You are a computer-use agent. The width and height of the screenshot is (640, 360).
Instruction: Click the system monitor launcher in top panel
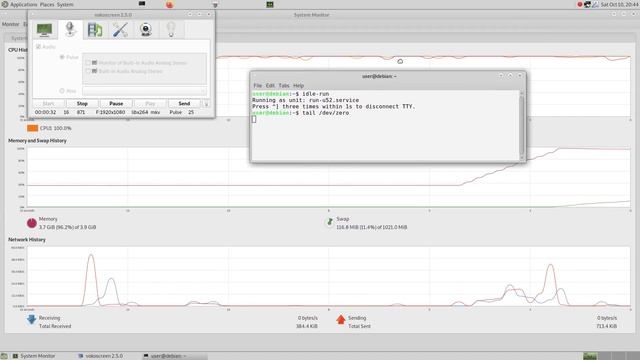pos(270,4)
